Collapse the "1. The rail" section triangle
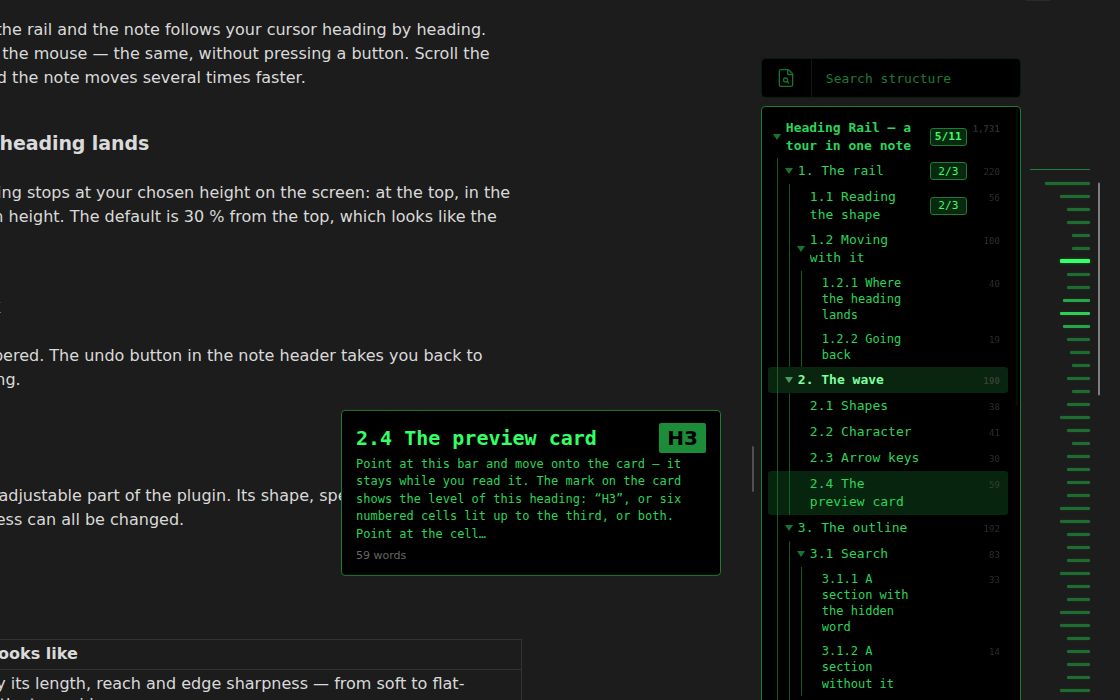 click(x=789, y=171)
